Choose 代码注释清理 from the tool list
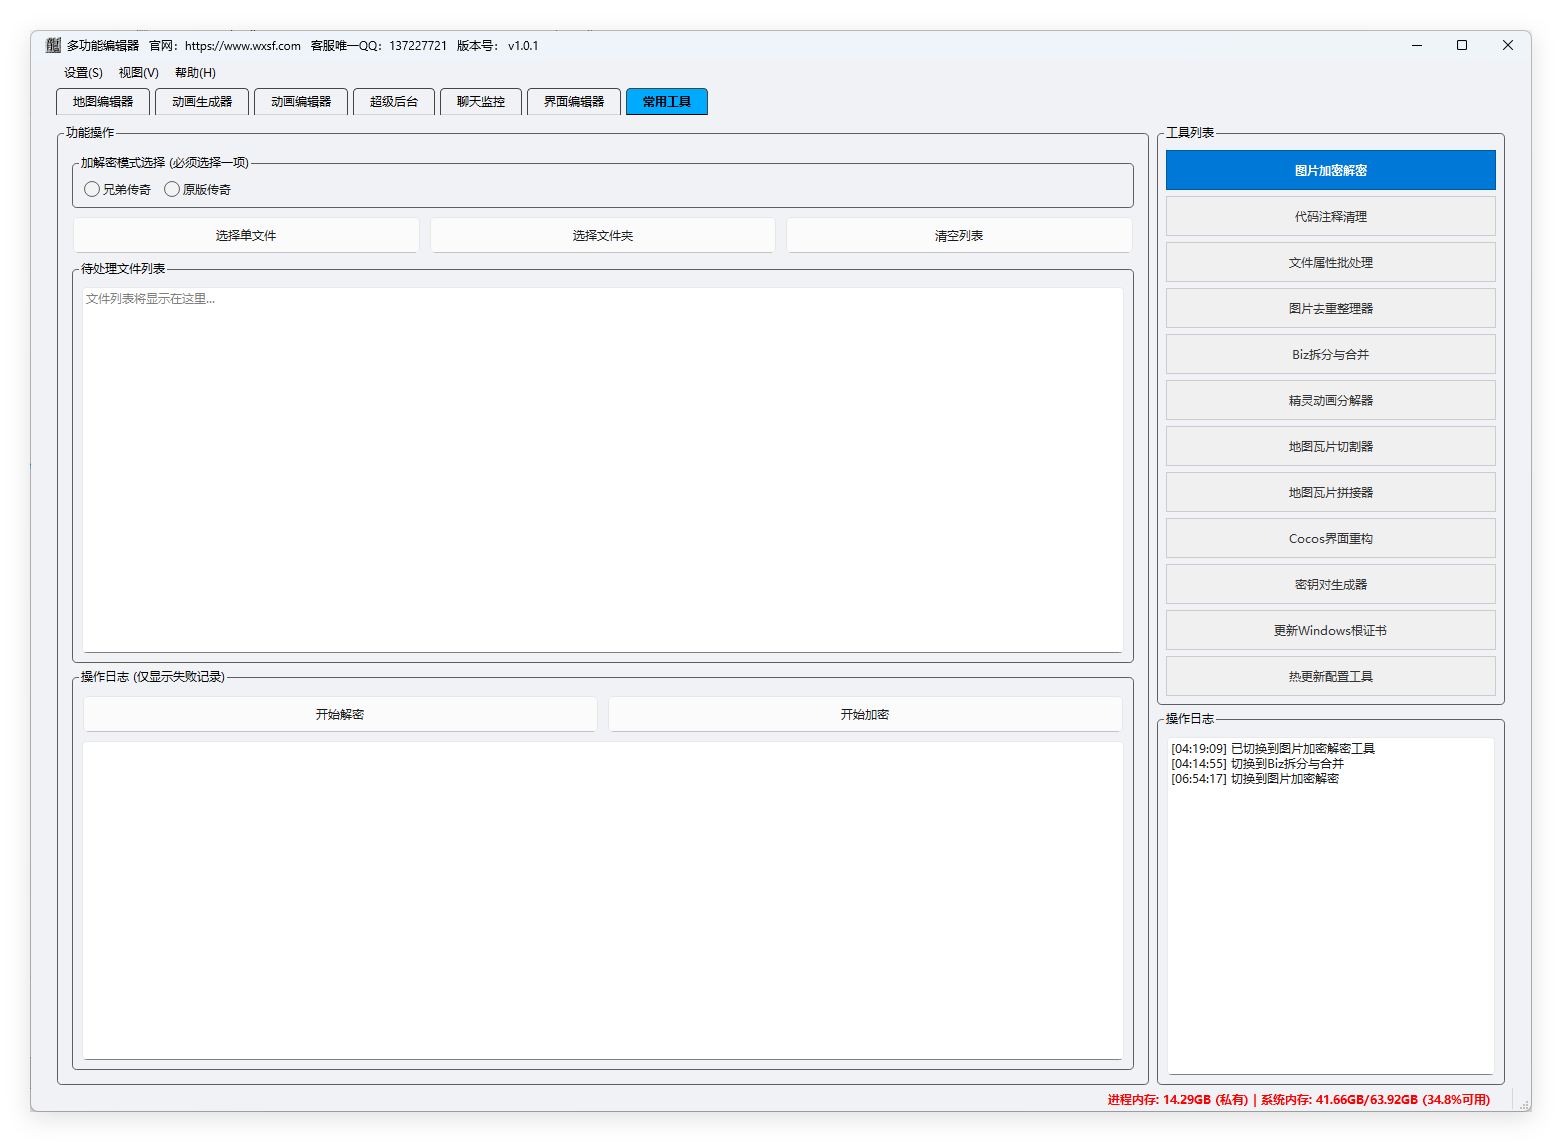 (x=1330, y=217)
